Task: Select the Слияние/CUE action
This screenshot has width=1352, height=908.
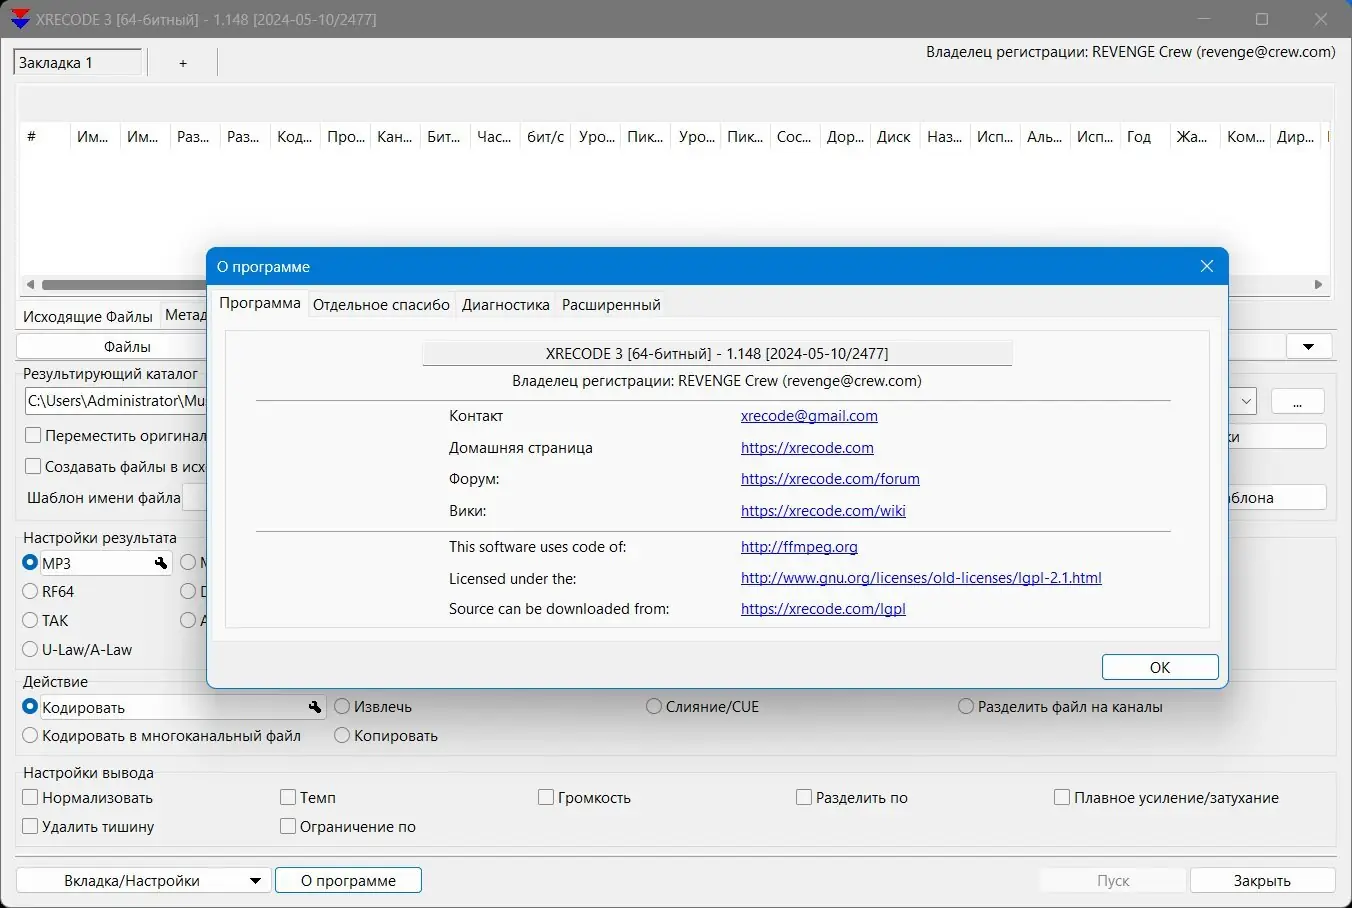Action: click(x=654, y=707)
